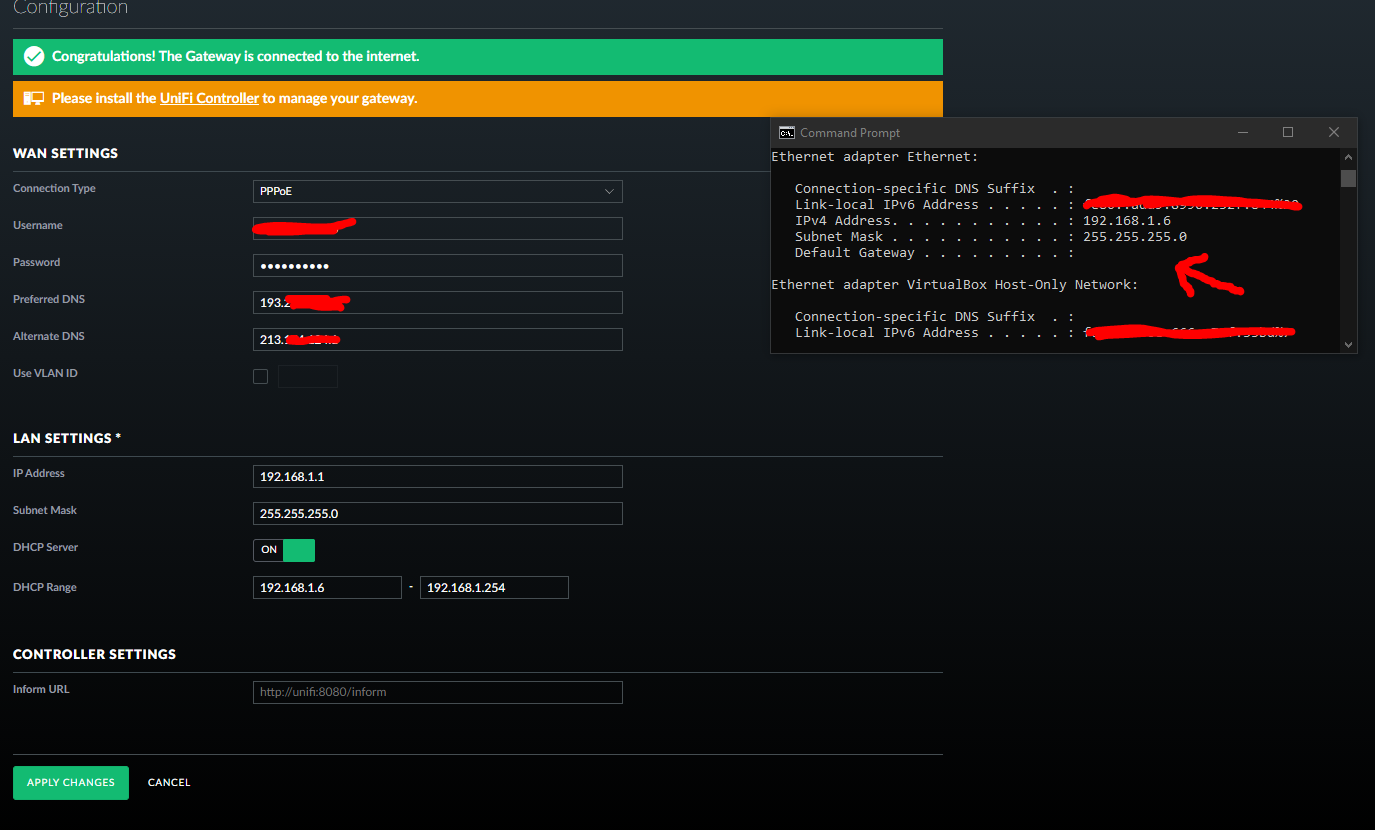Viewport: 1375px width, 830px height.
Task: Click the Command Prompt window icon
Action: (787, 133)
